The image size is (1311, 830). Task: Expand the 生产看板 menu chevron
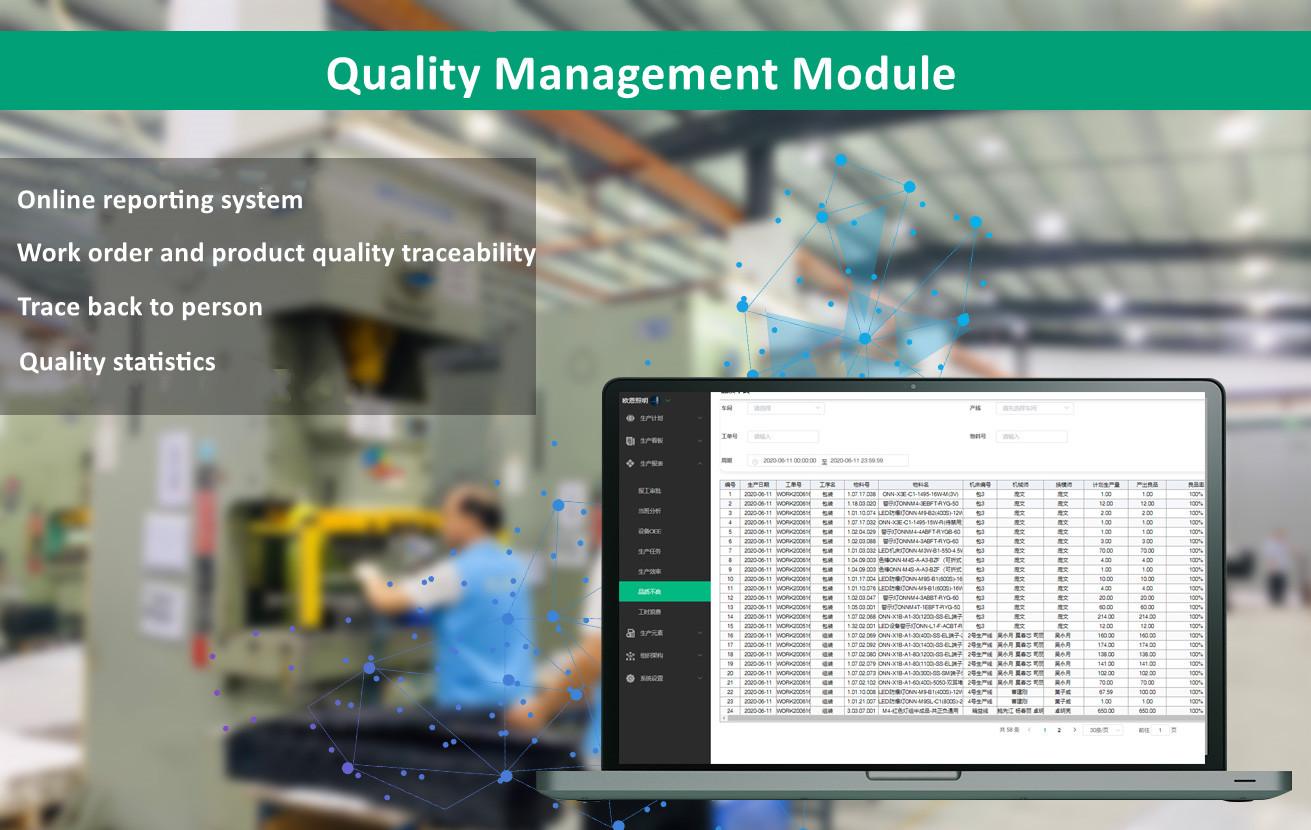[x=699, y=441]
